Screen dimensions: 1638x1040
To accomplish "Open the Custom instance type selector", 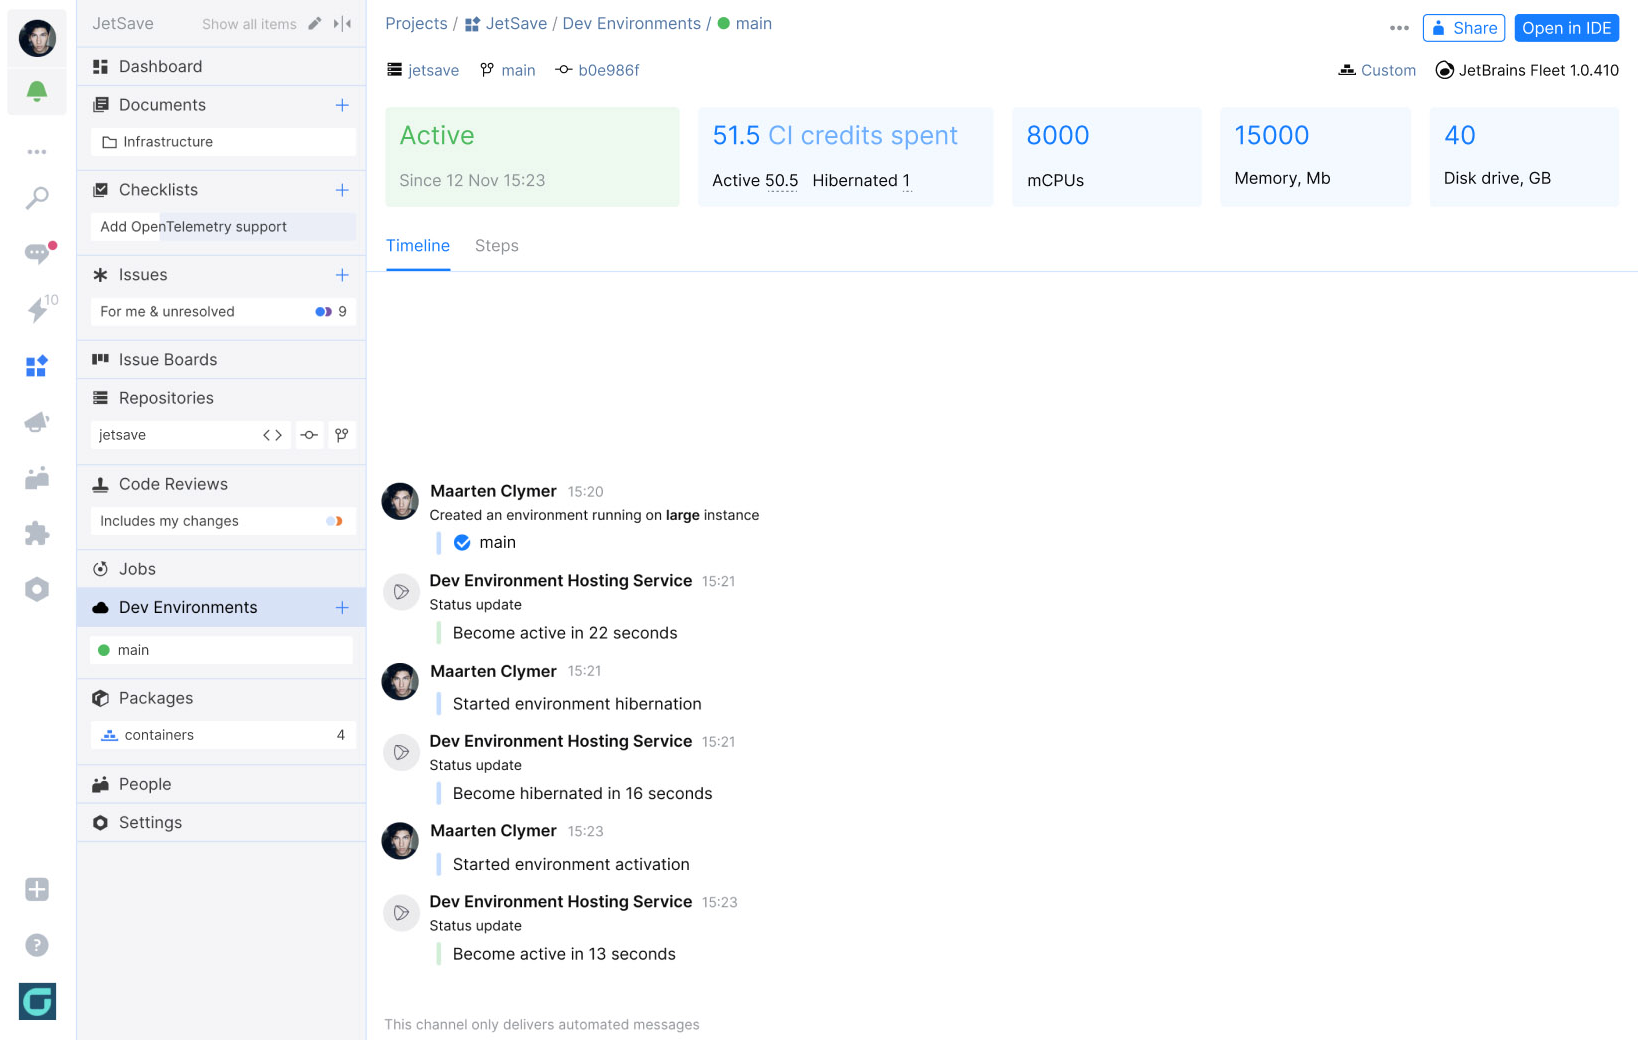I will coord(1377,70).
